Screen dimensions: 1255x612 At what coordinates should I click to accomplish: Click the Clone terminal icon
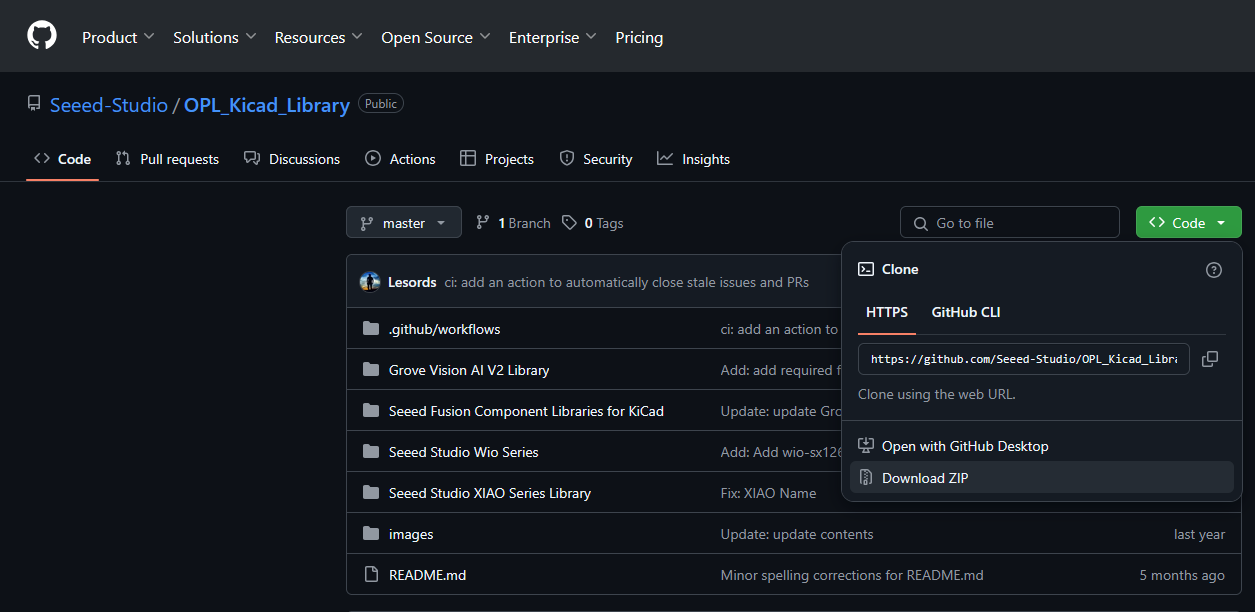point(866,269)
